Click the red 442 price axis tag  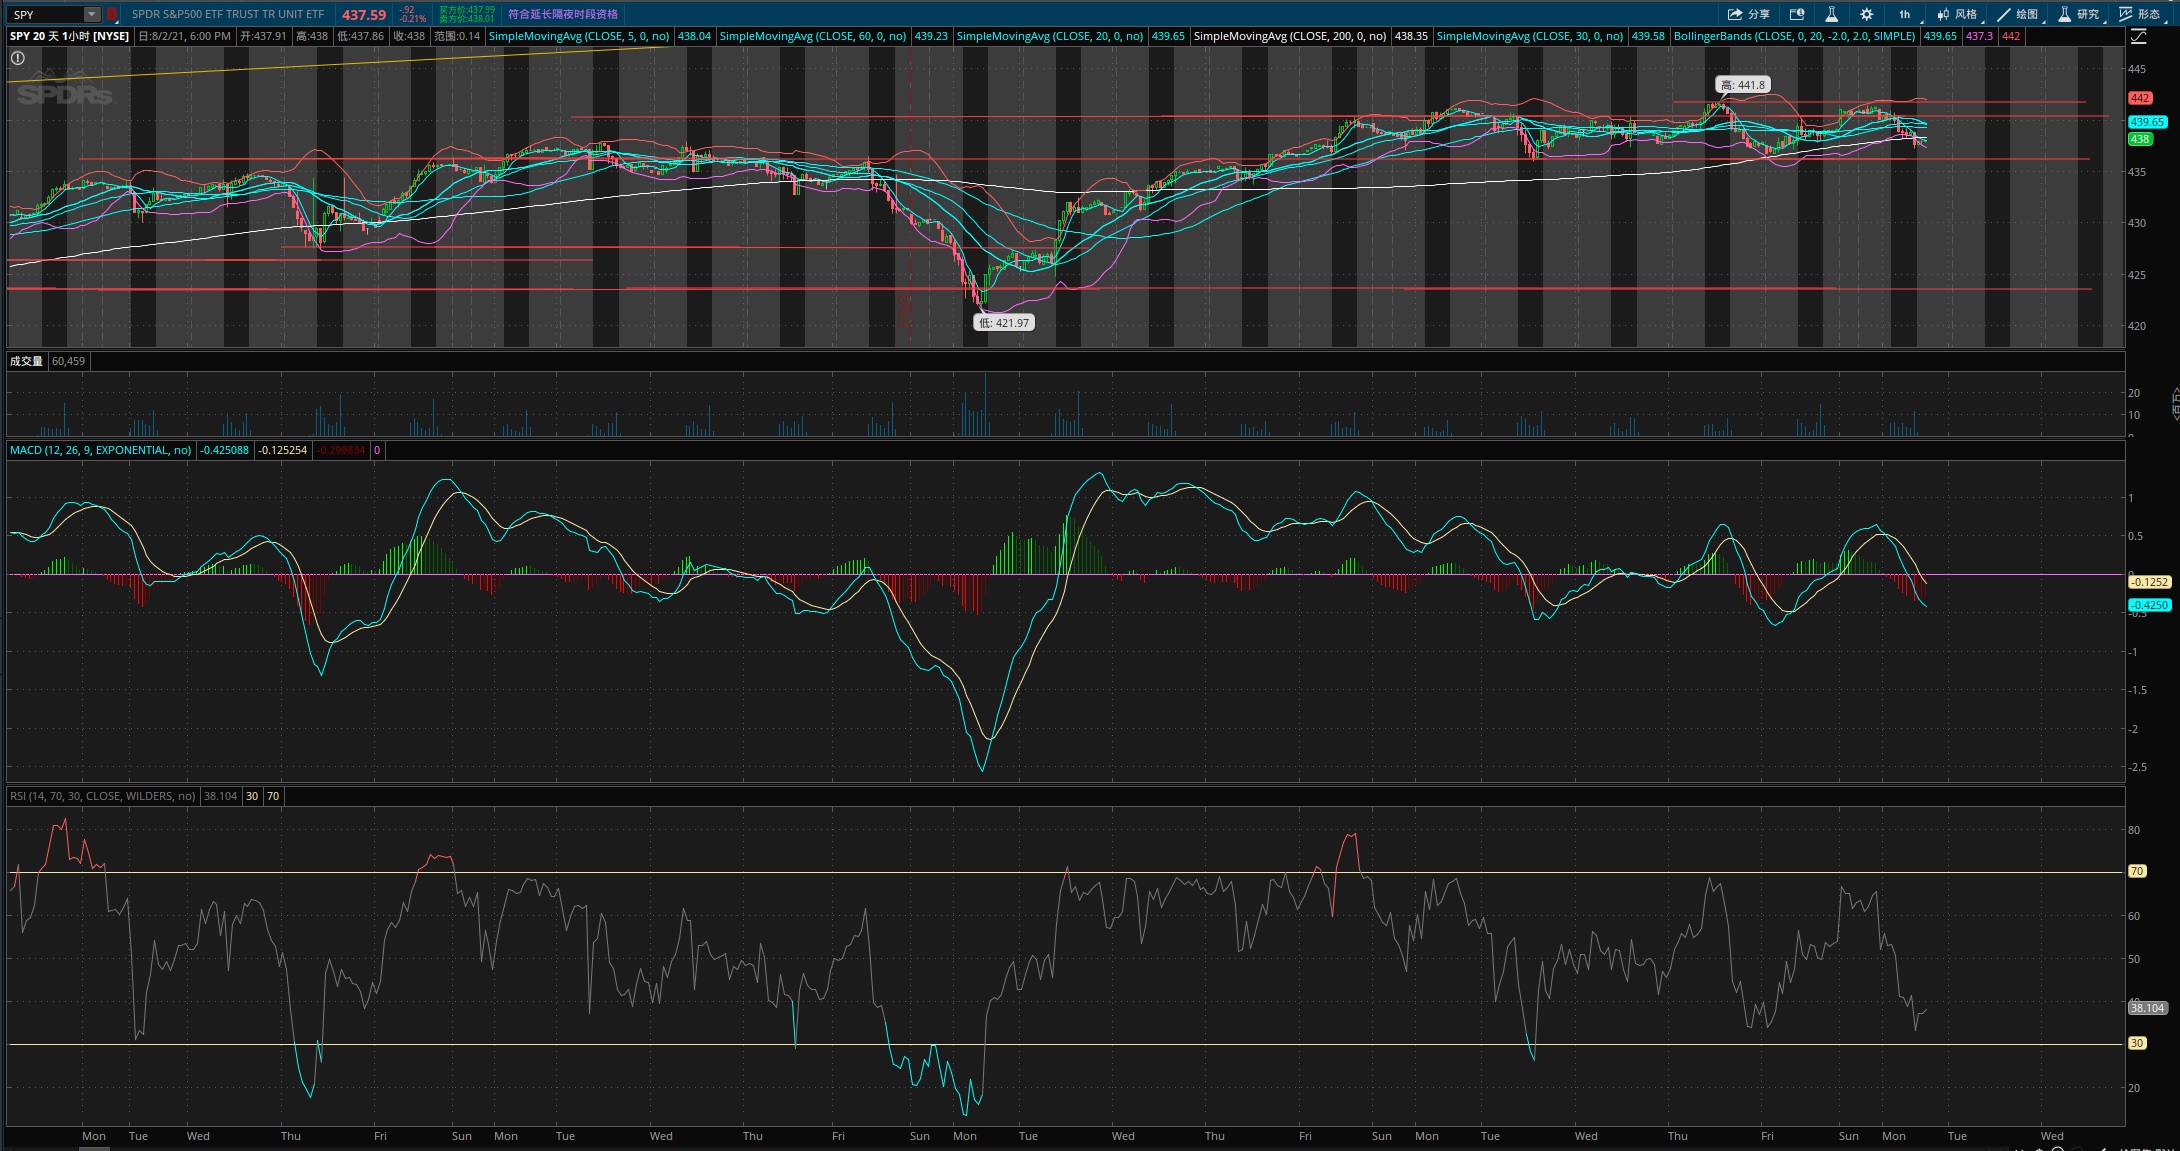pos(2140,98)
